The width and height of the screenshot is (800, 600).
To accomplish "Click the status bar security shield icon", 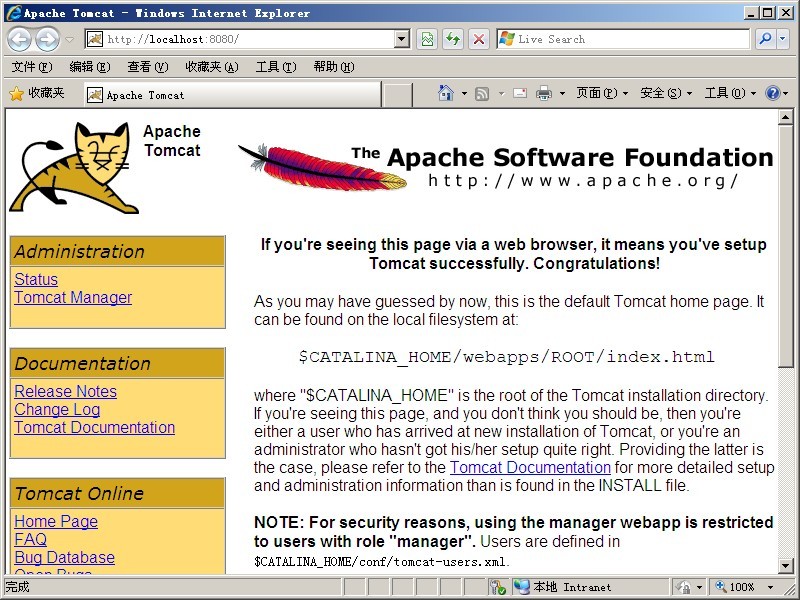I will [496, 587].
